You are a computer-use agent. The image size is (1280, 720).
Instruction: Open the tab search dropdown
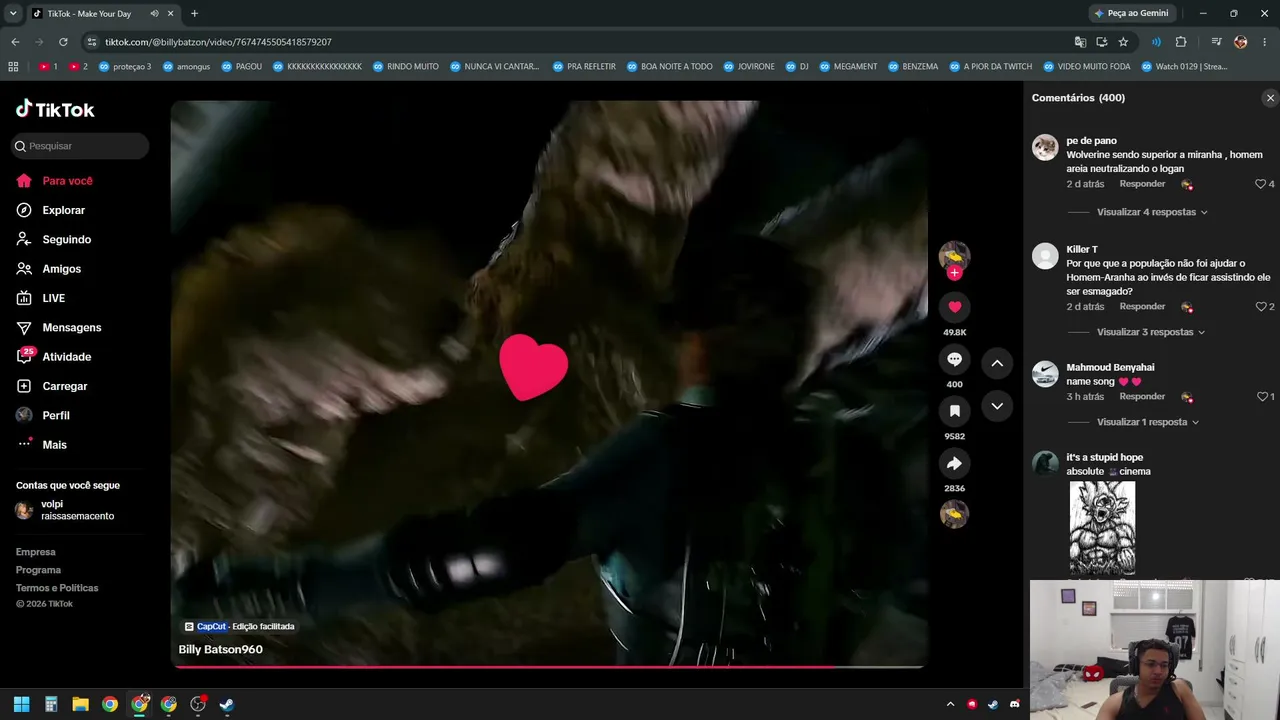12,13
